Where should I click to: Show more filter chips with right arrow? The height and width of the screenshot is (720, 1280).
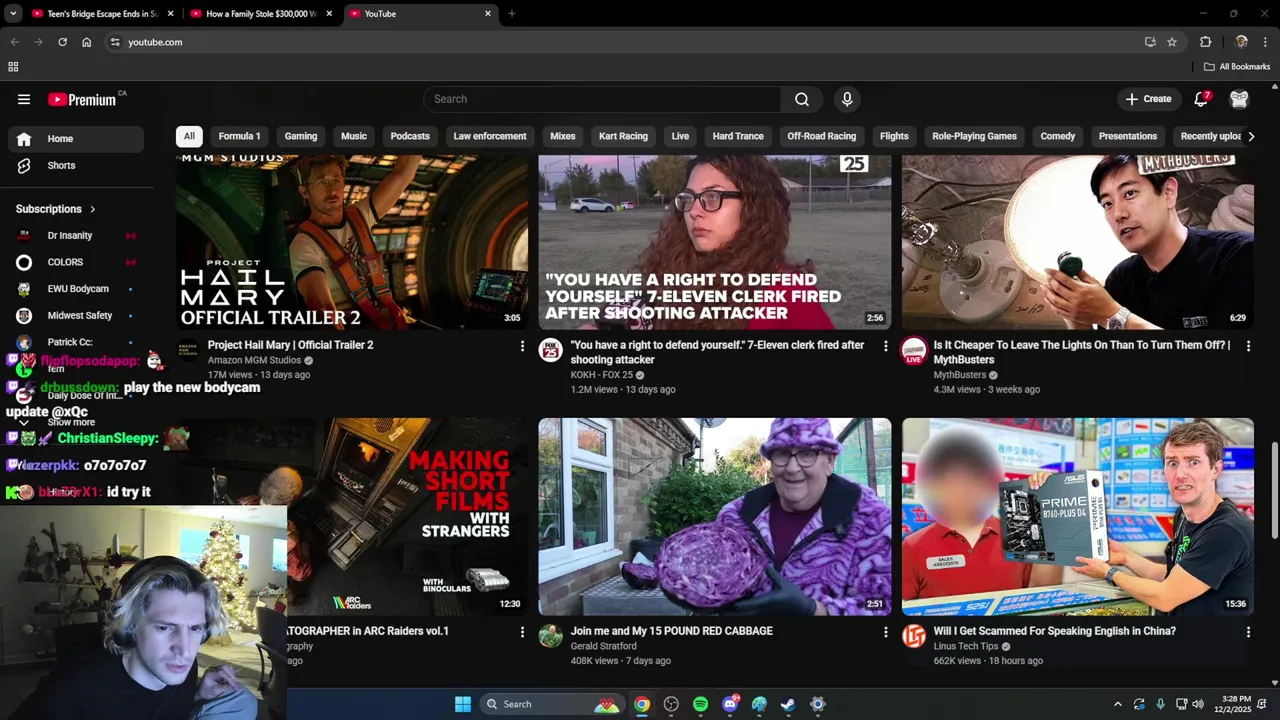click(x=1250, y=136)
